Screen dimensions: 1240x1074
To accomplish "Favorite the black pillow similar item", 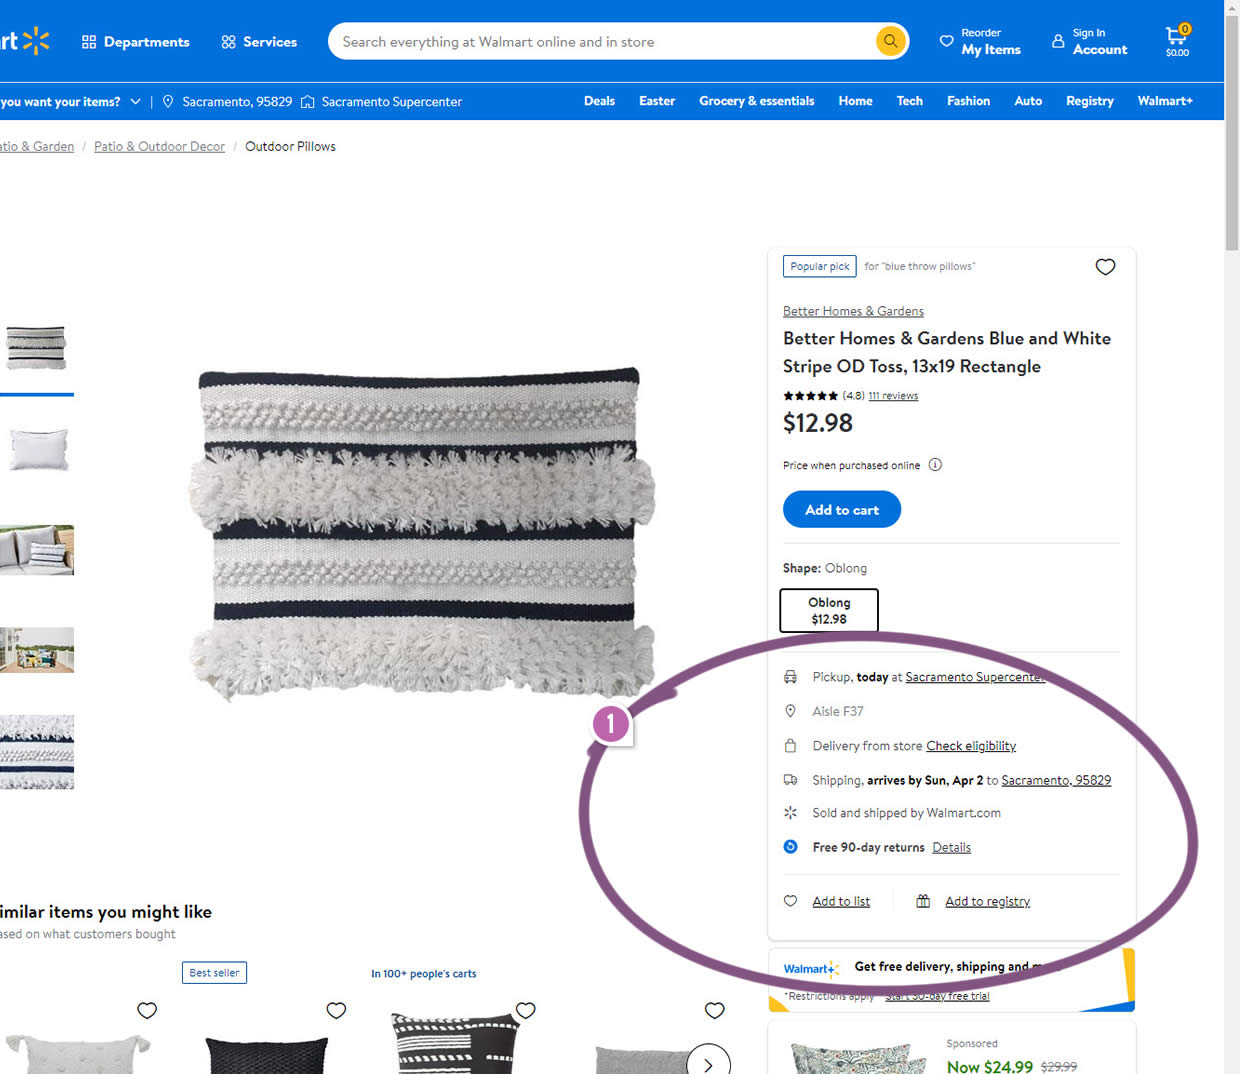I will (336, 1011).
